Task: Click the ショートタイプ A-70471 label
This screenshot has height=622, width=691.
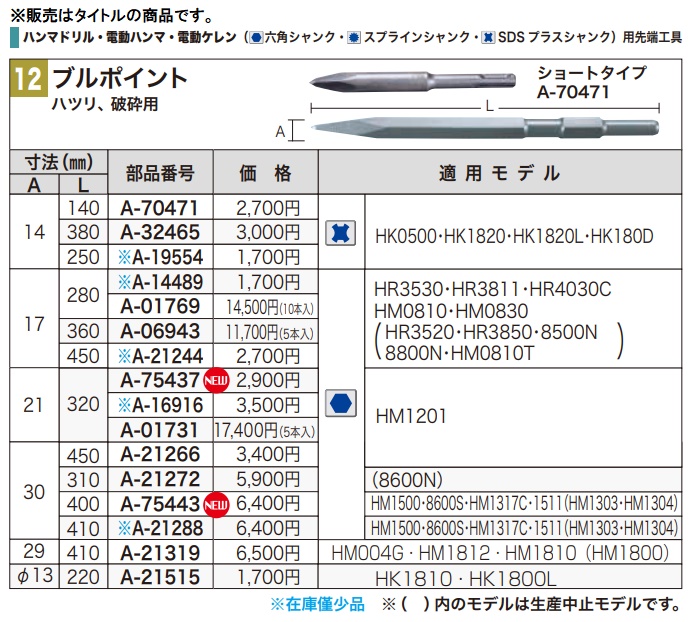Action: point(591,82)
